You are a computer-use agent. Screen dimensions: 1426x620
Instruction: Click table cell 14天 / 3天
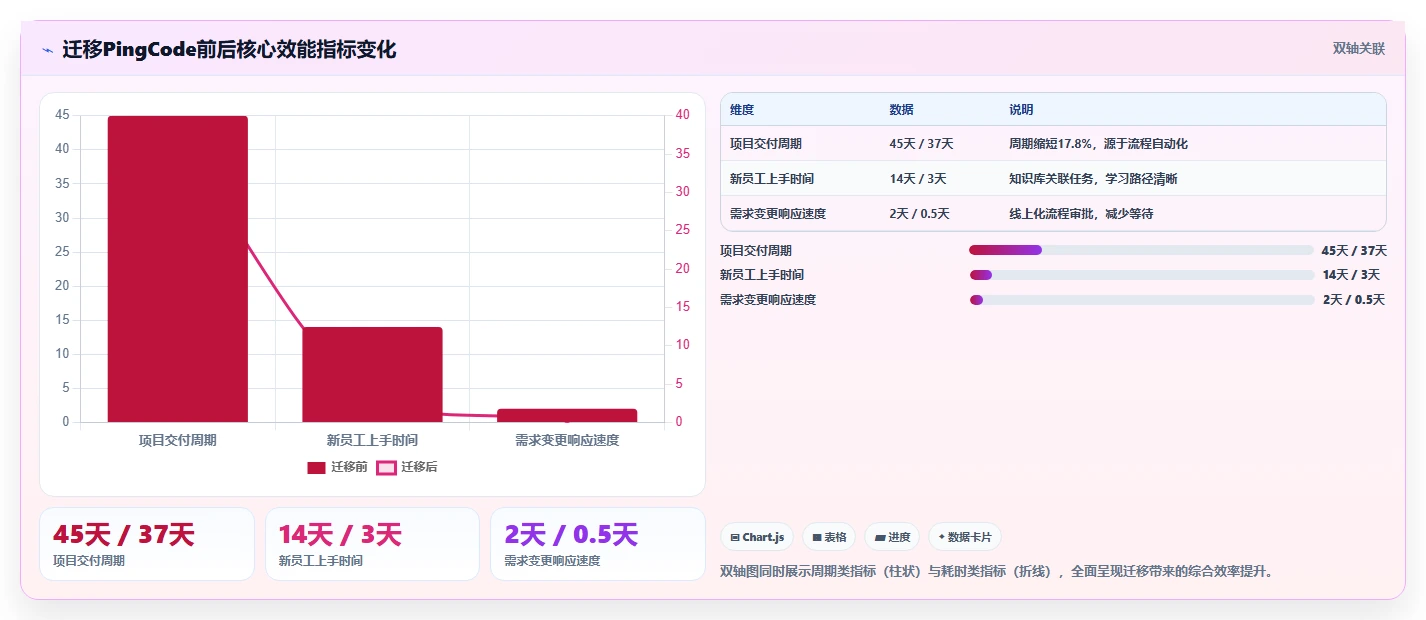pyautogui.click(x=917, y=179)
